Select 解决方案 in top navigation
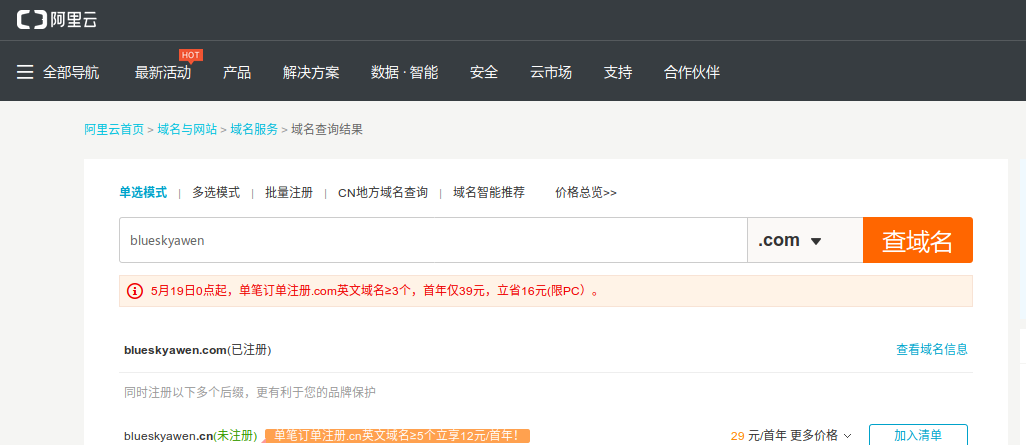This screenshot has height=445, width=1026. tap(311, 72)
